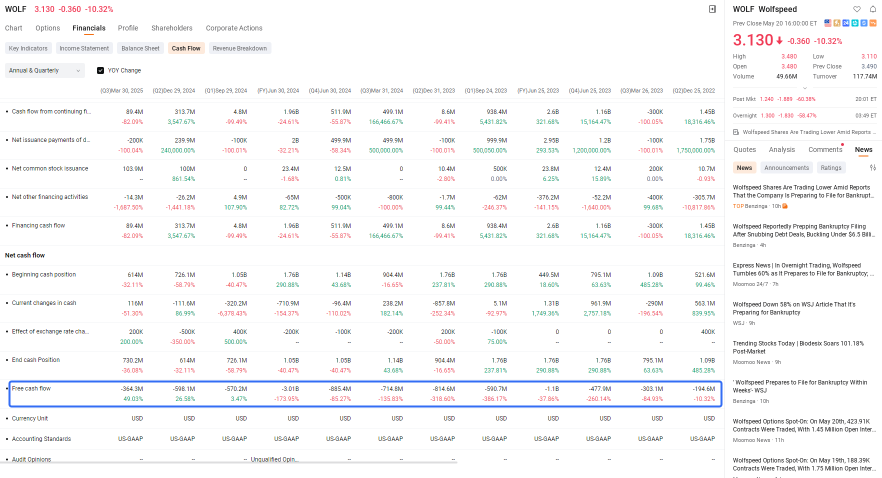Open the 'Options Spot-On: On May 19th' article
The height and width of the screenshot is (478, 882).
click(x=803, y=464)
